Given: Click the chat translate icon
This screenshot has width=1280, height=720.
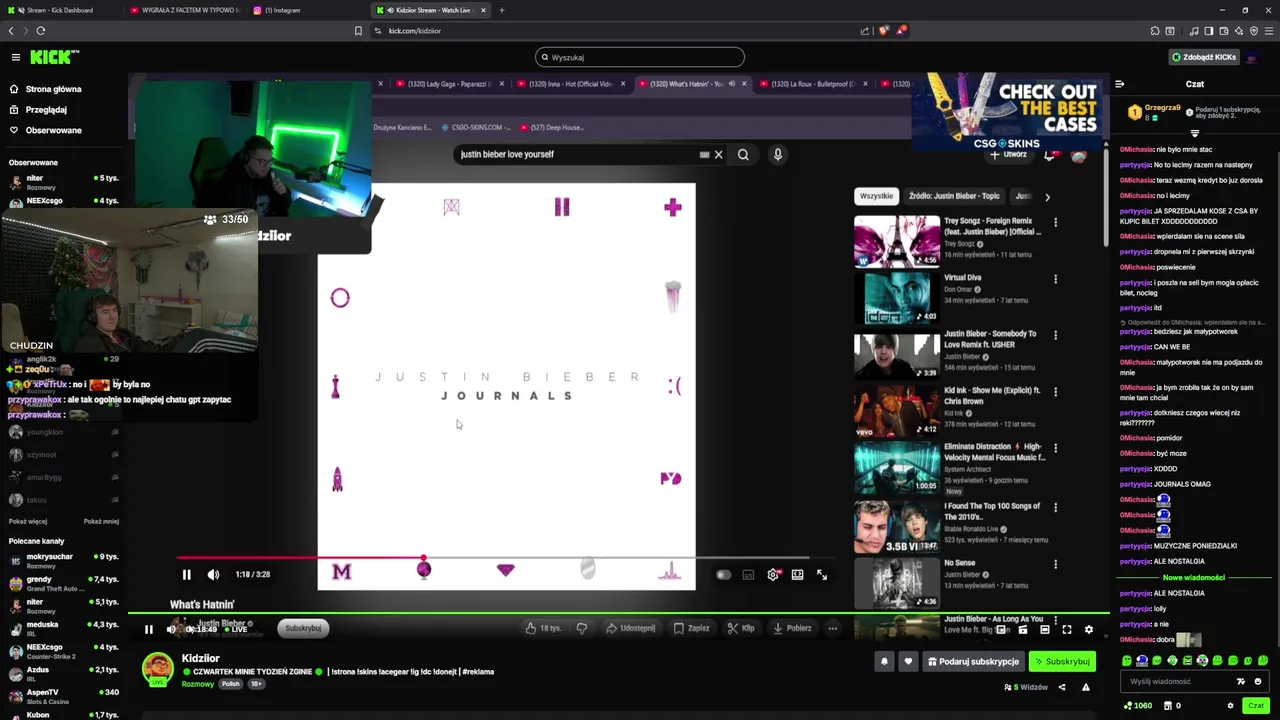Looking at the screenshot, I should click(1241, 682).
